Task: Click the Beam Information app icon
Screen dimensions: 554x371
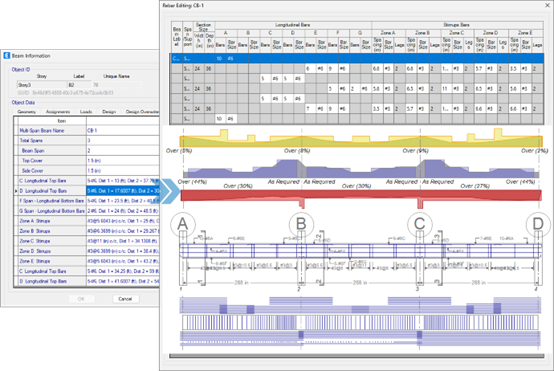Action: 7,56
